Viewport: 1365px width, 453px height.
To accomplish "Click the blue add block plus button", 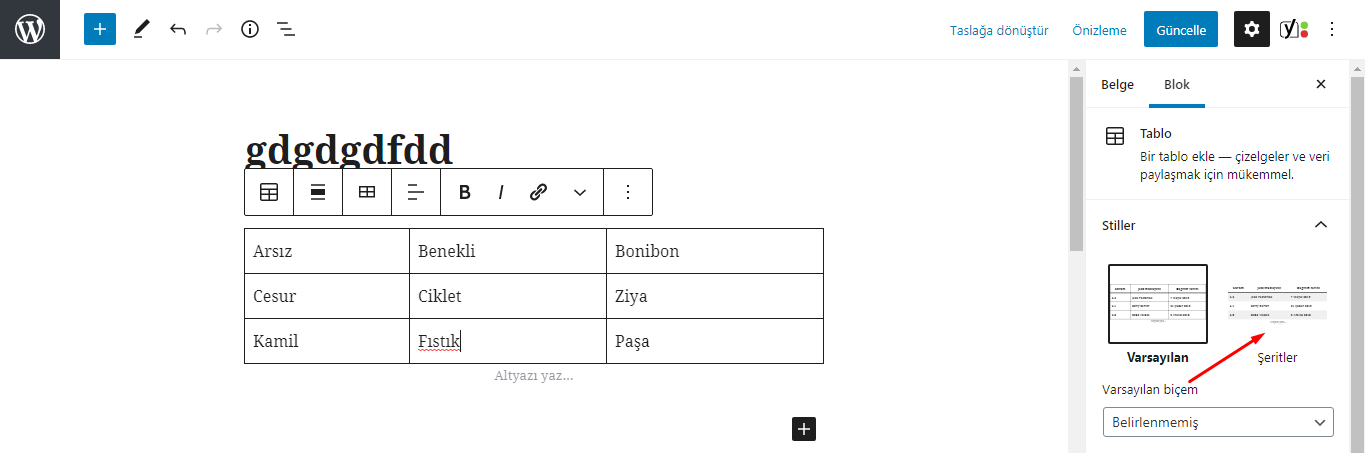I will 100,29.
